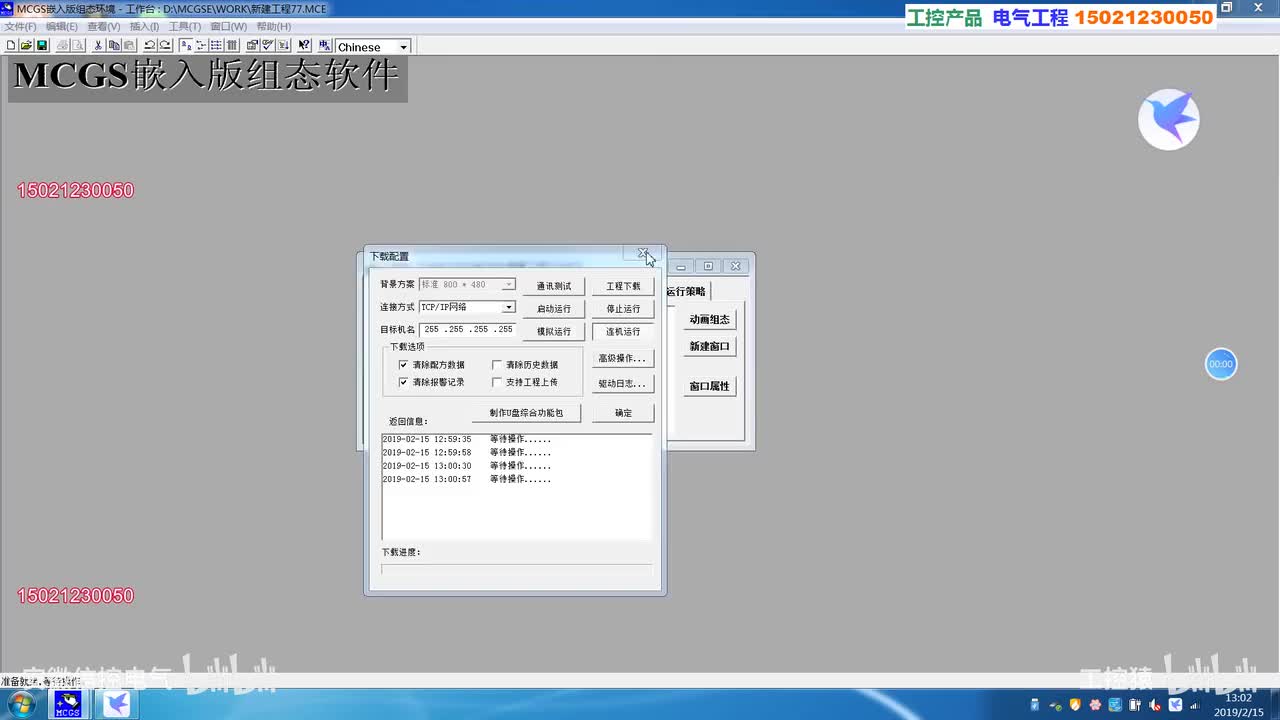Click the Redo arrow toolbar icon
The height and width of the screenshot is (720, 1280).
tap(165, 46)
